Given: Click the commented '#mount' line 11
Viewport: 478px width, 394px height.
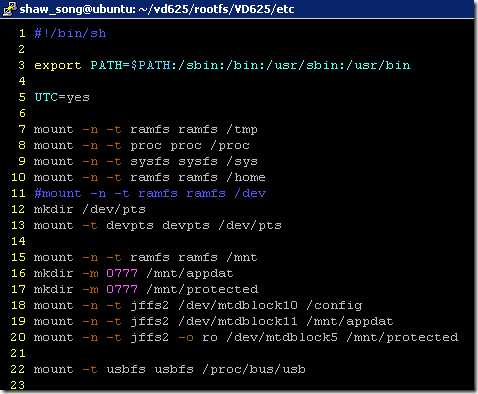Looking at the screenshot, I should point(150,193).
